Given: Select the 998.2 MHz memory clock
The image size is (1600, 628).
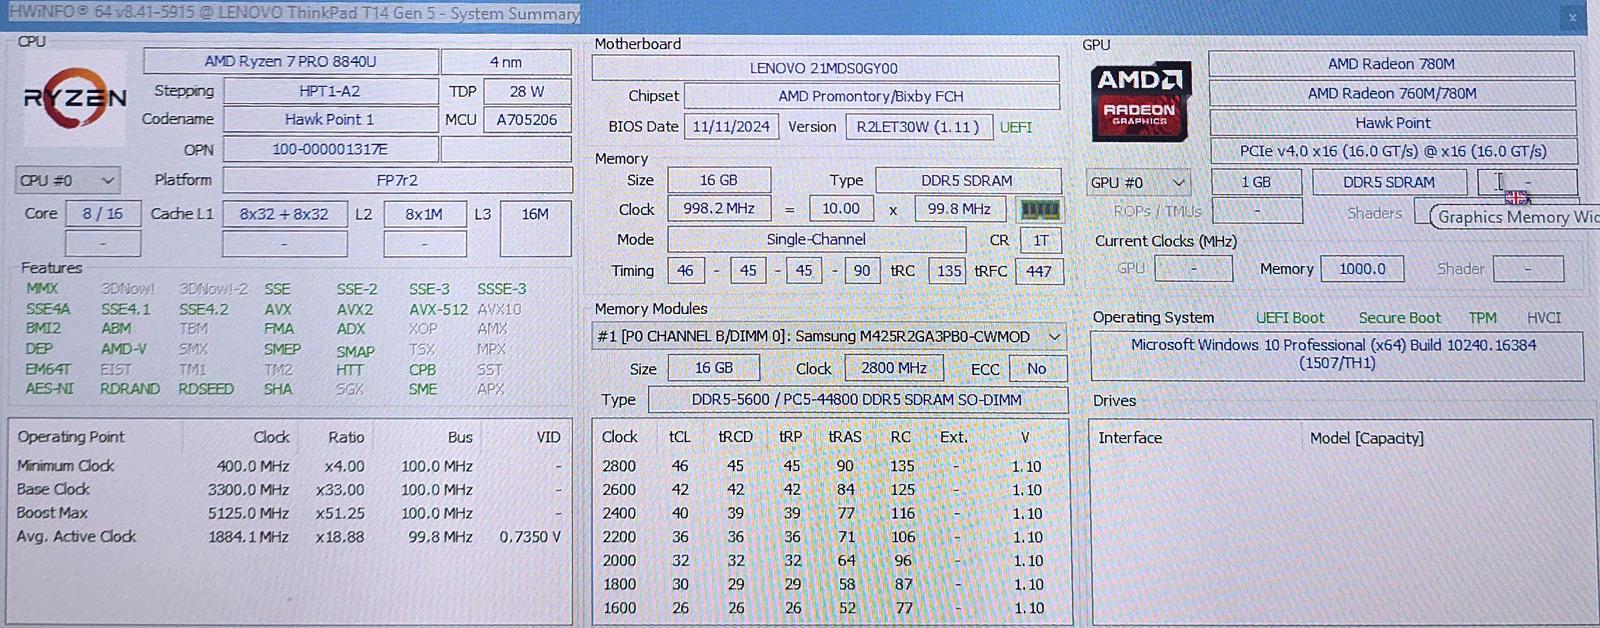Looking at the screenshot, I should tap(719, 208).
